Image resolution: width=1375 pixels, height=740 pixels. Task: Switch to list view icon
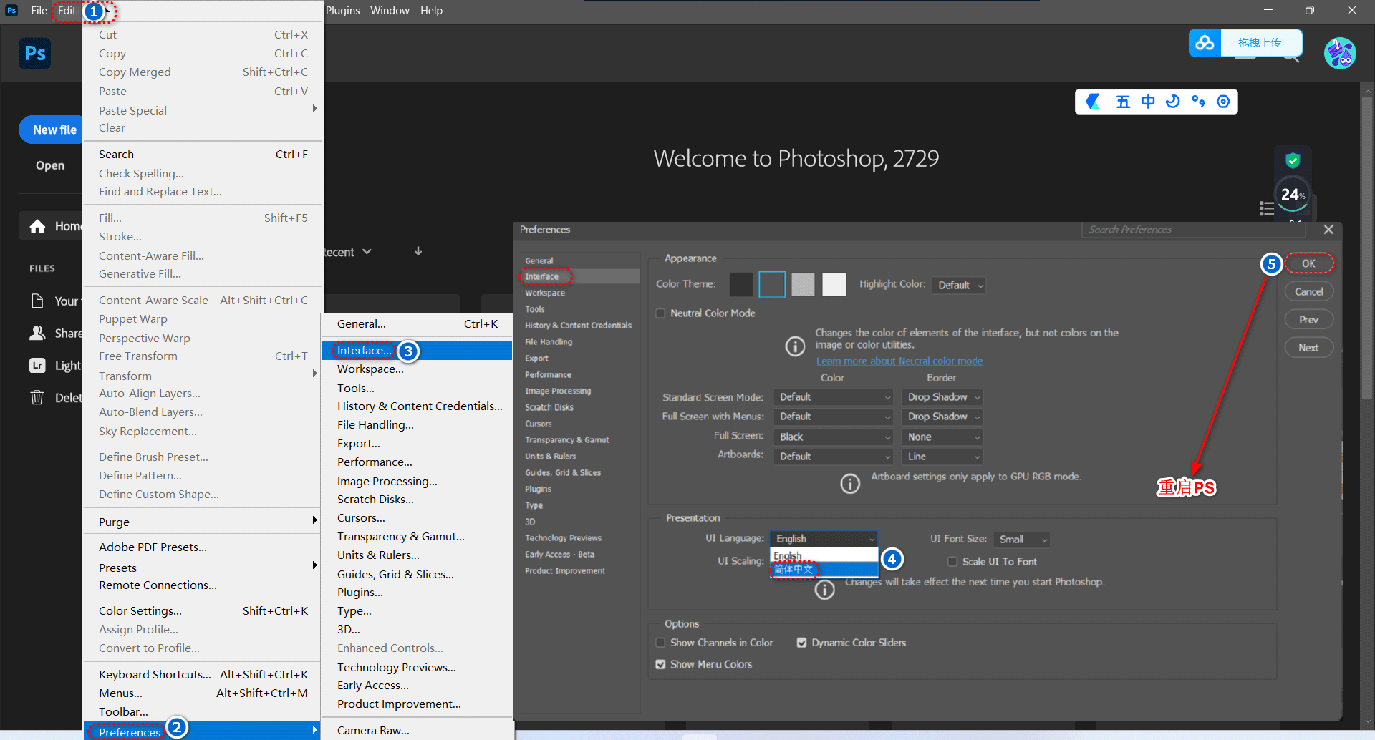1267,208
